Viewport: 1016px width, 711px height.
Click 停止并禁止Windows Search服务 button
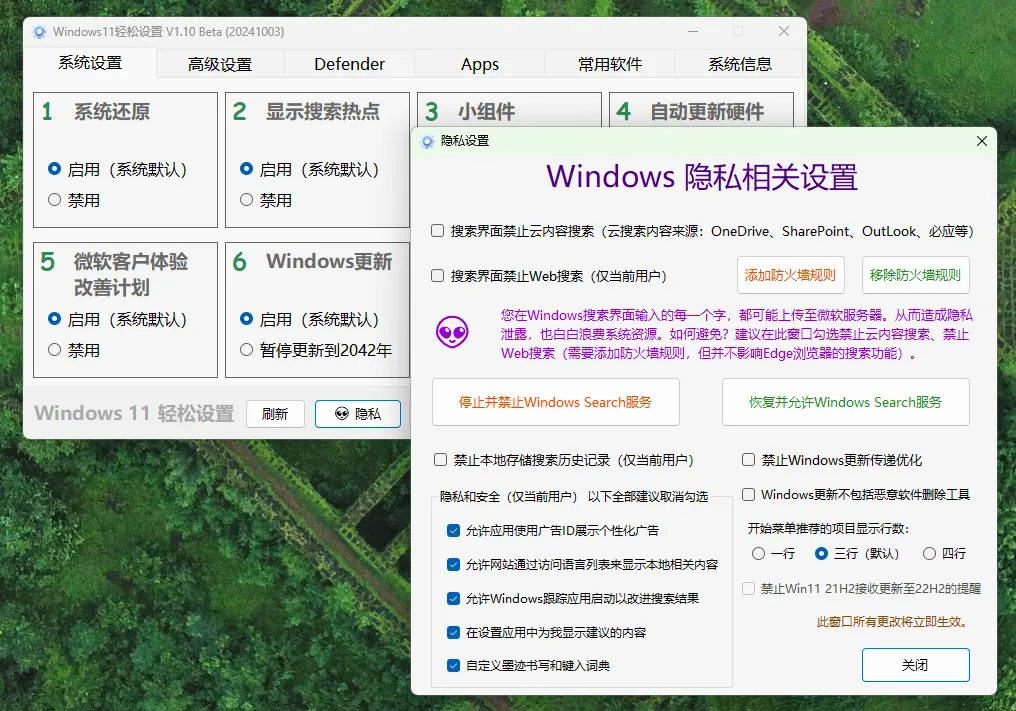(555, 403)
